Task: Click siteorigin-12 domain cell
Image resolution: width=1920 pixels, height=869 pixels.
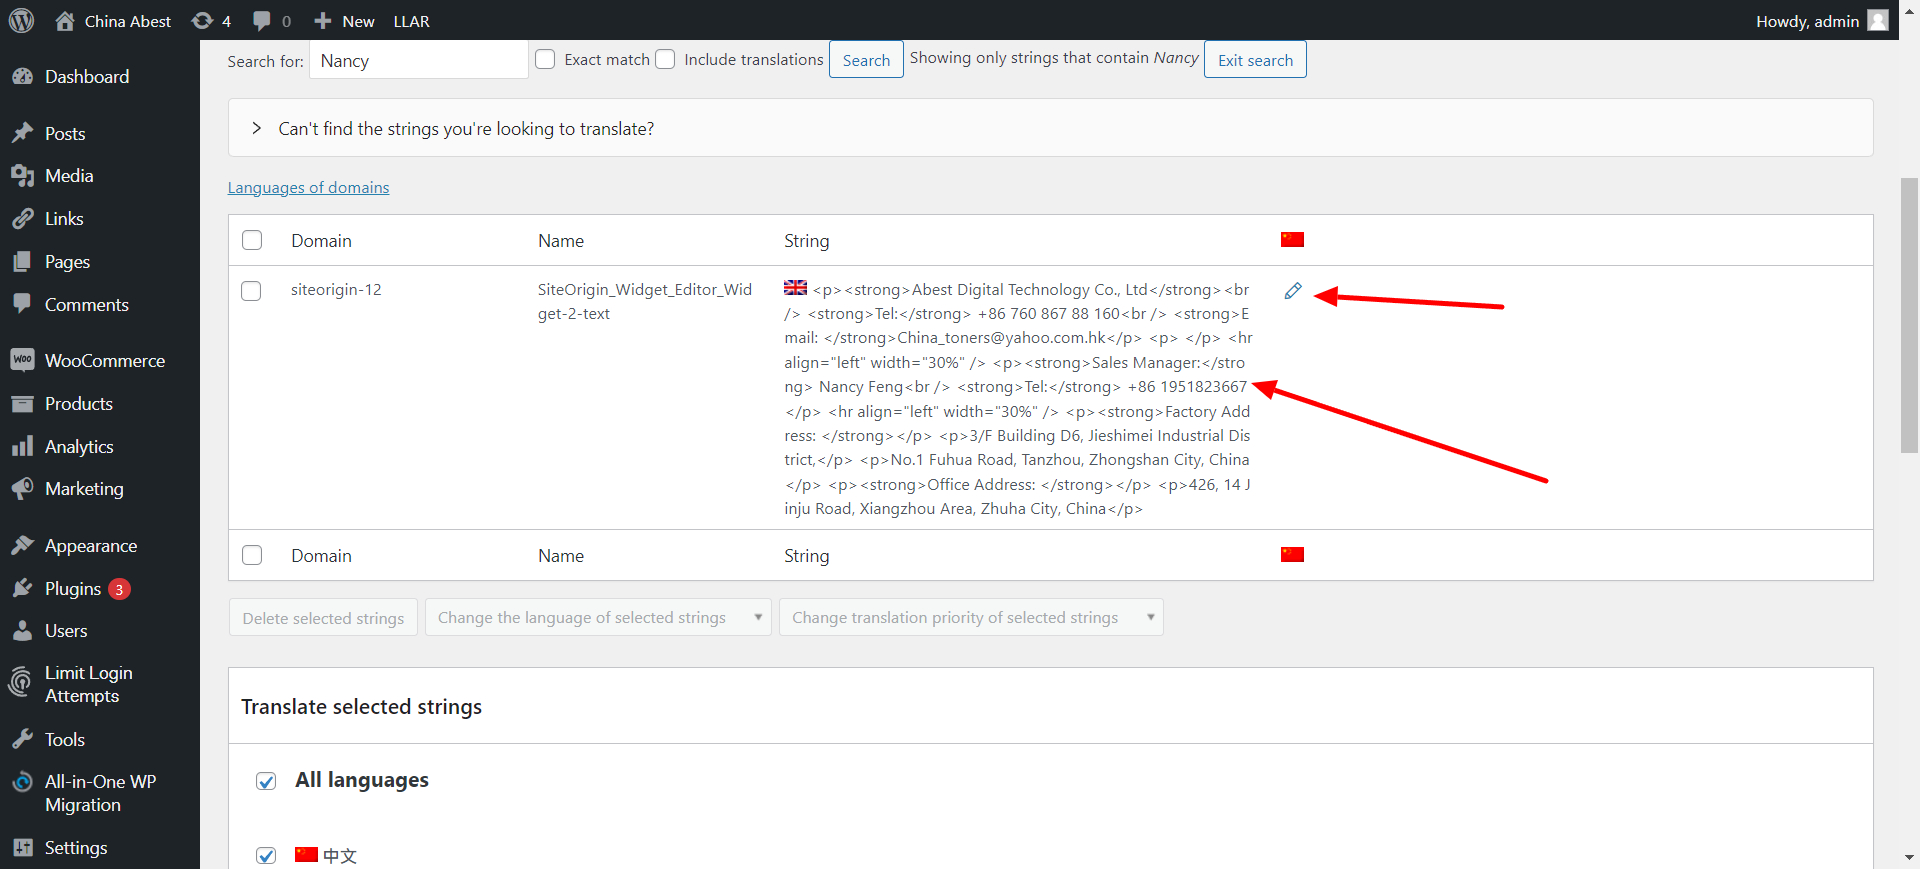Action: 336,290
